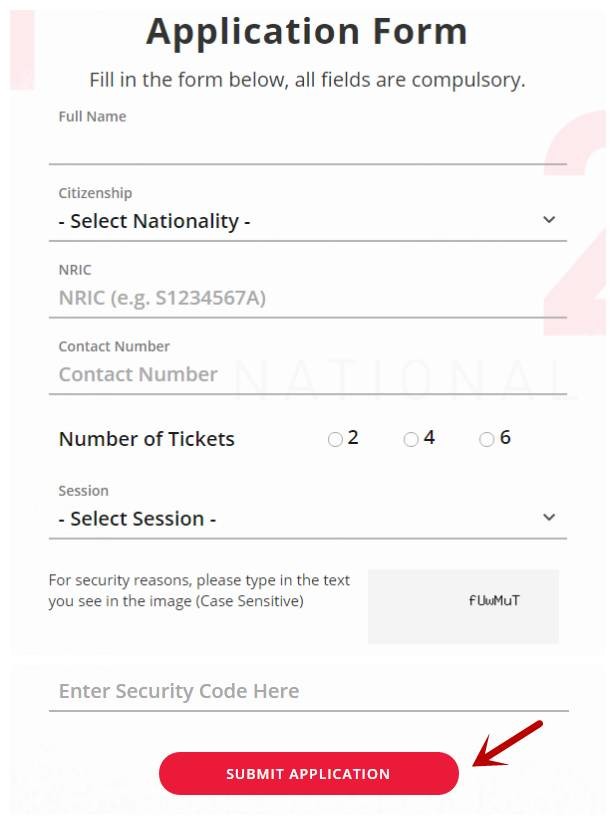
Task: Click the Citizenship field label
Action: click(95, 193)
